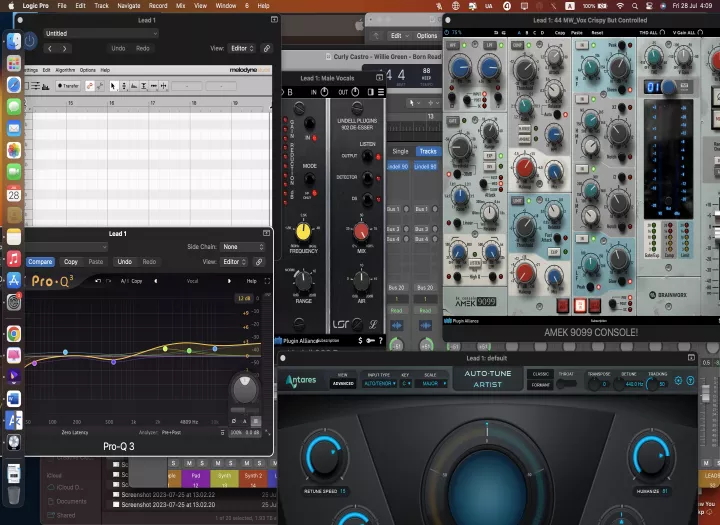
Task: Toggle the Lindell De-Esser OUT power button
Action: 355,92
